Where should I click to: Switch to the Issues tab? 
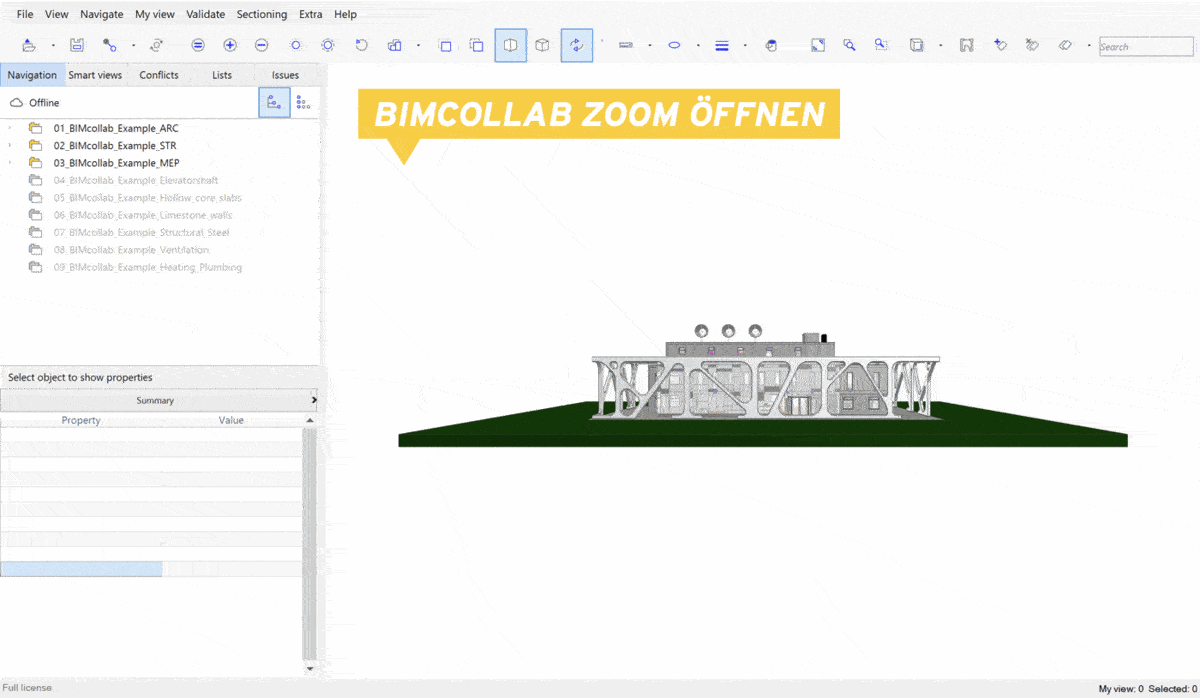click(285, 74)
